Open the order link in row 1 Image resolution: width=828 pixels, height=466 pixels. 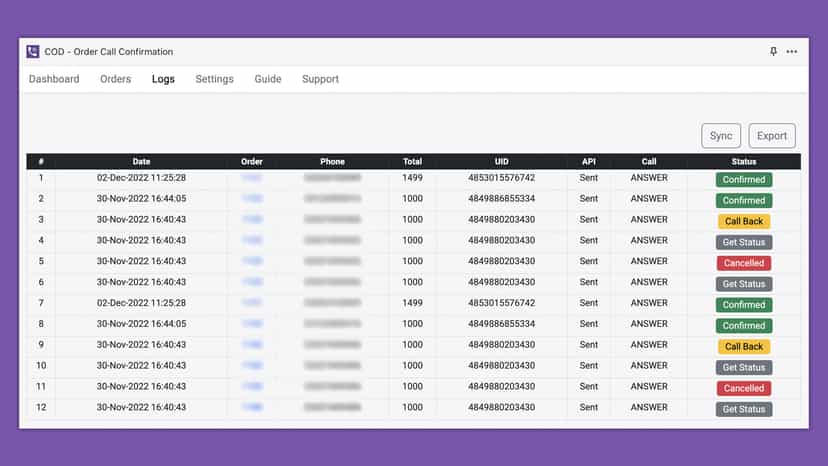[252, 178]
